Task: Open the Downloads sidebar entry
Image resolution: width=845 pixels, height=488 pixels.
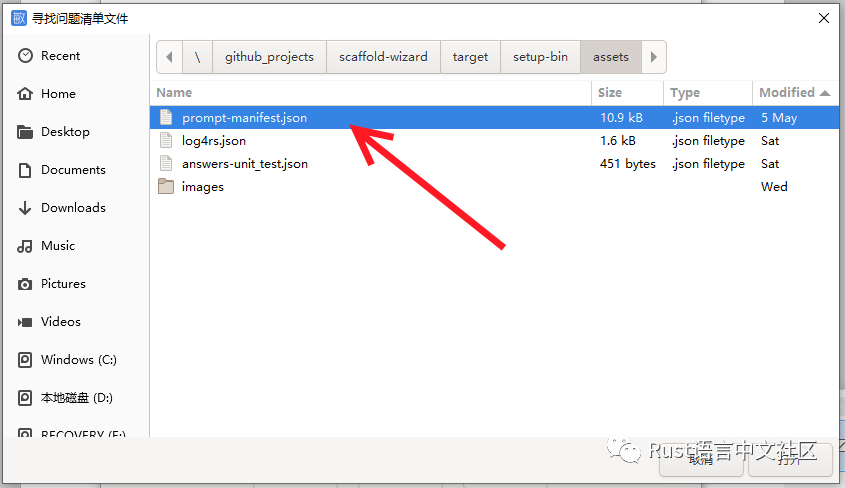Action: tap(75, 207)
